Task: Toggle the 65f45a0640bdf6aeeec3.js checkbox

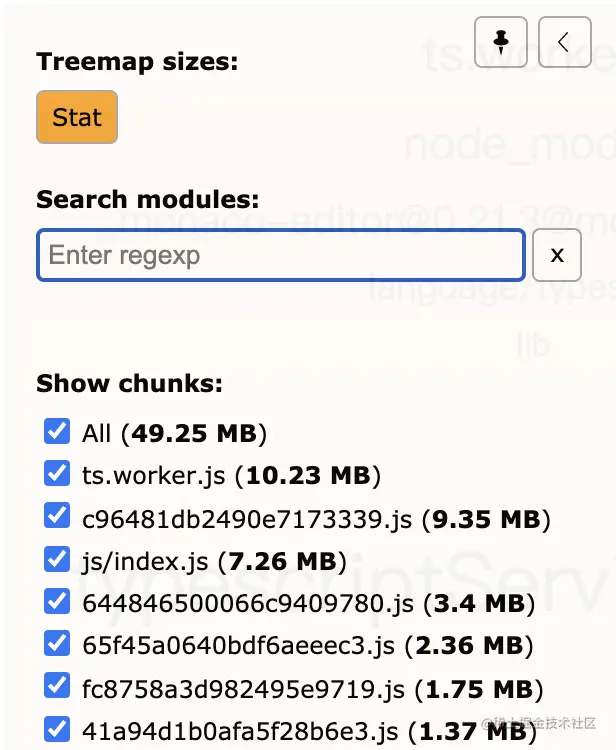Action: (x=56, y=643)
